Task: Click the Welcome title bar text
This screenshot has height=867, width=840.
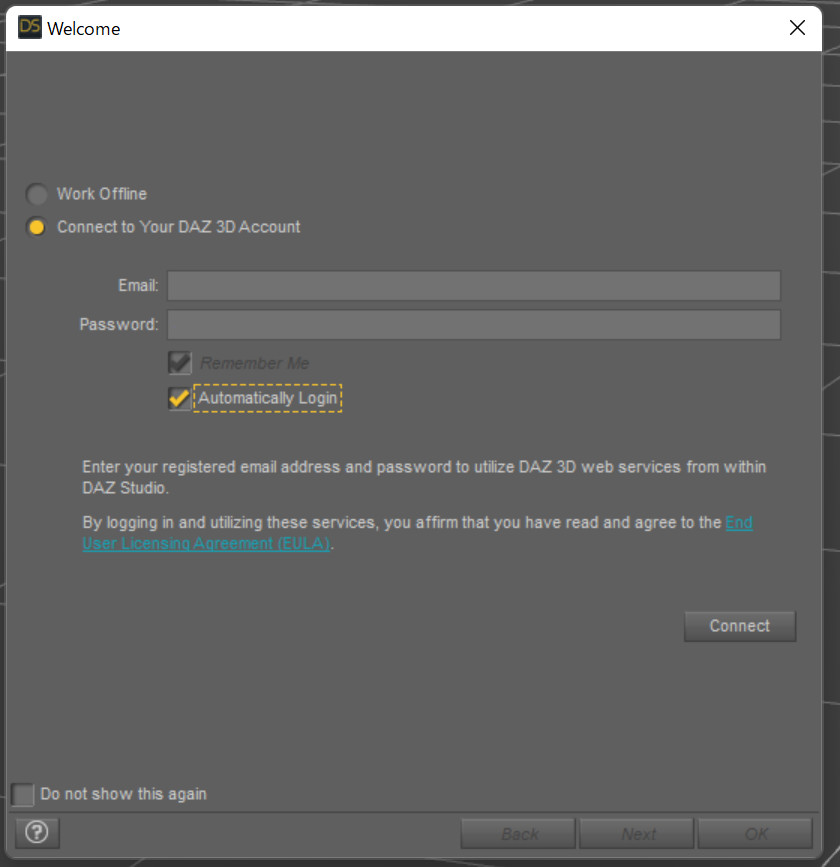Action: 84,29
